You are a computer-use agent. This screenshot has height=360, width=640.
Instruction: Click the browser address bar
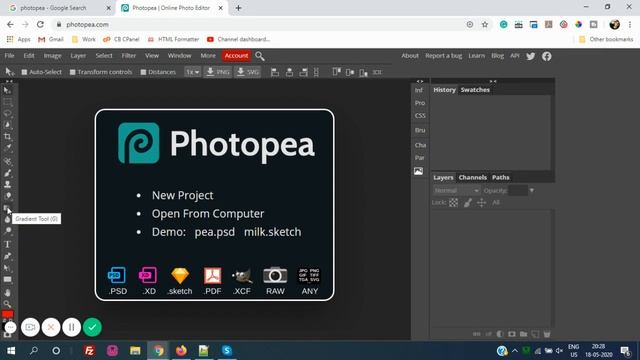pos(261,24)
